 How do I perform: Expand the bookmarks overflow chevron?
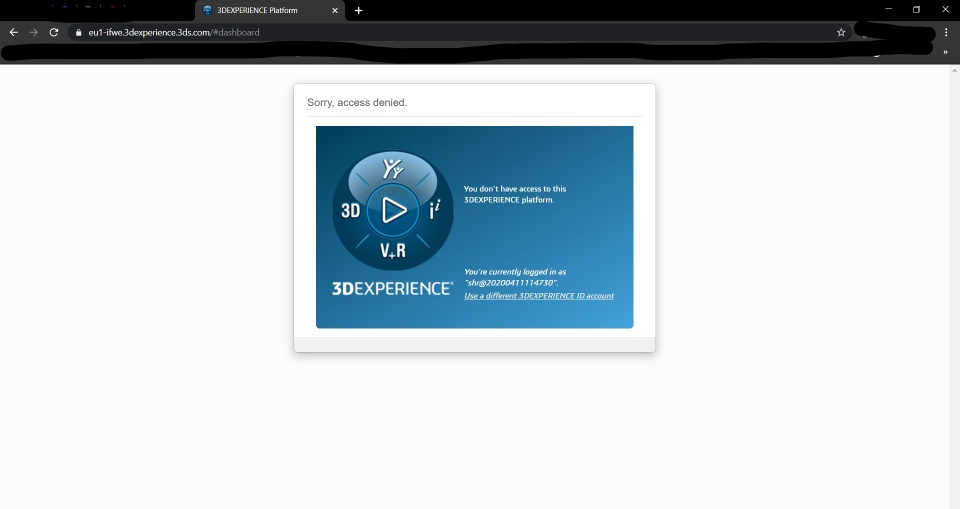click(x=945, y=53)
